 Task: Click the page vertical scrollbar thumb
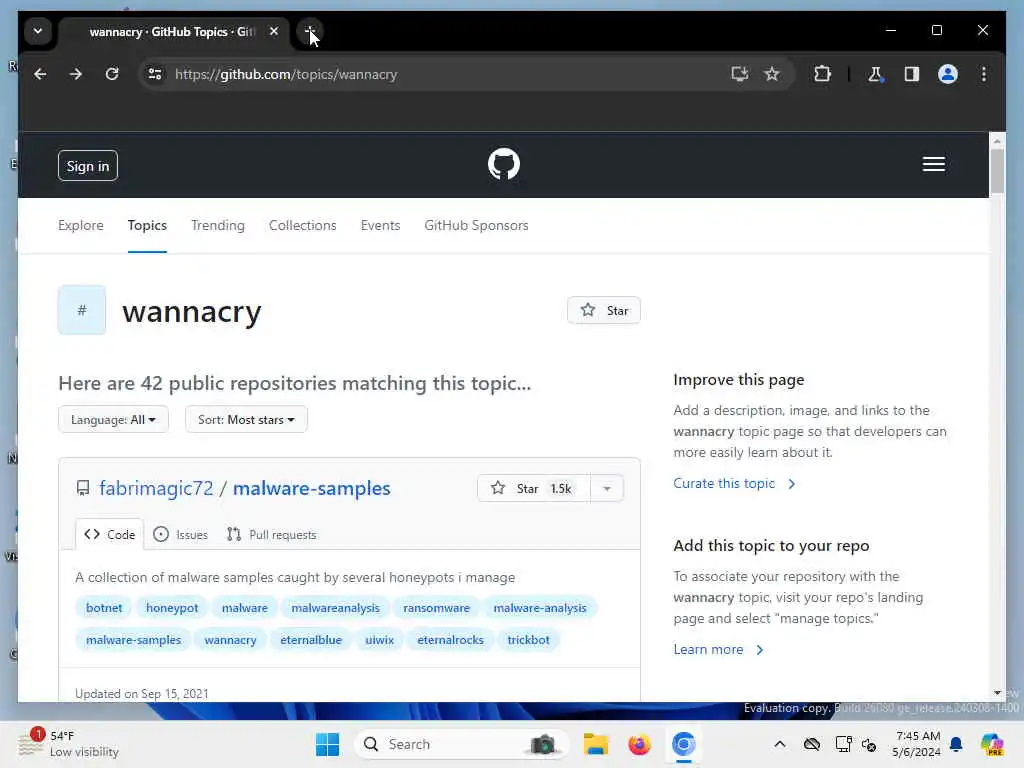(997, 171)
